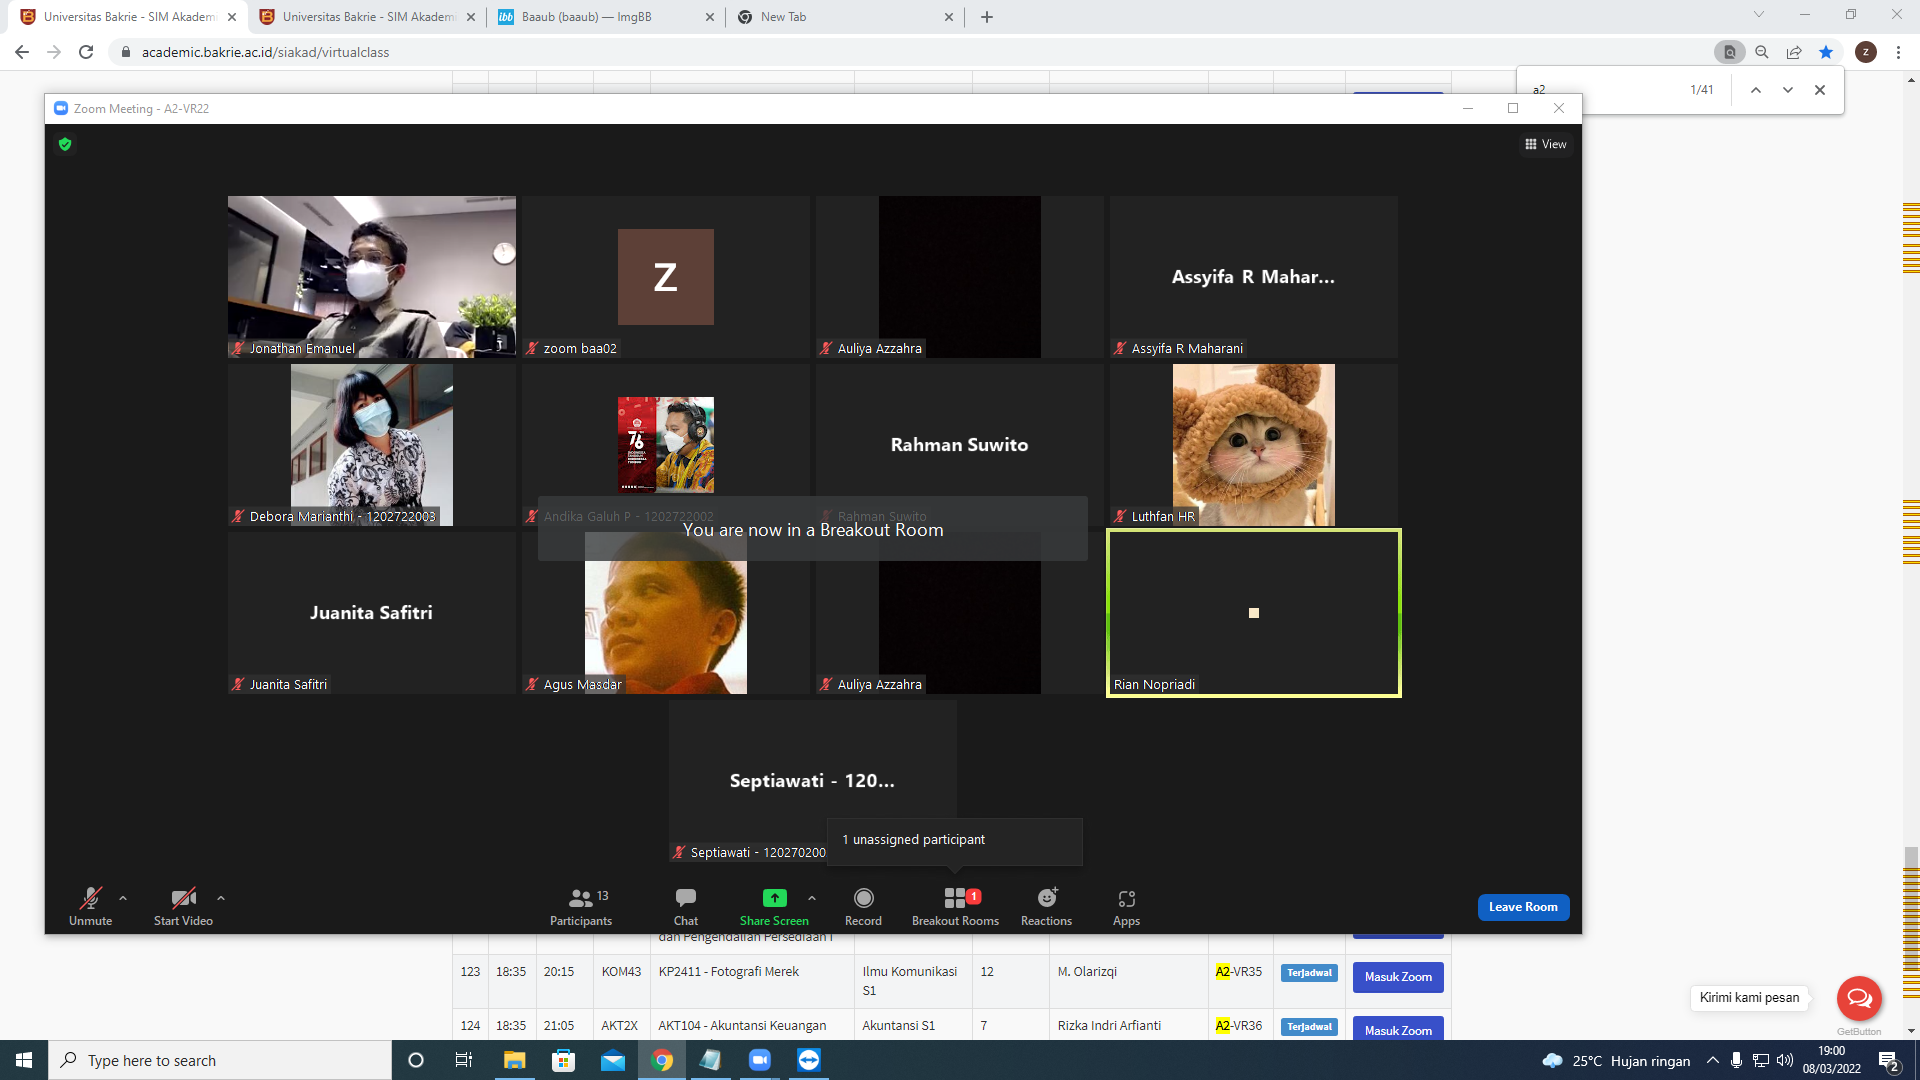Screen dimensions: 1920x1080
Task: Click the 1 unassigned participant tooltip
Action: 954,840
